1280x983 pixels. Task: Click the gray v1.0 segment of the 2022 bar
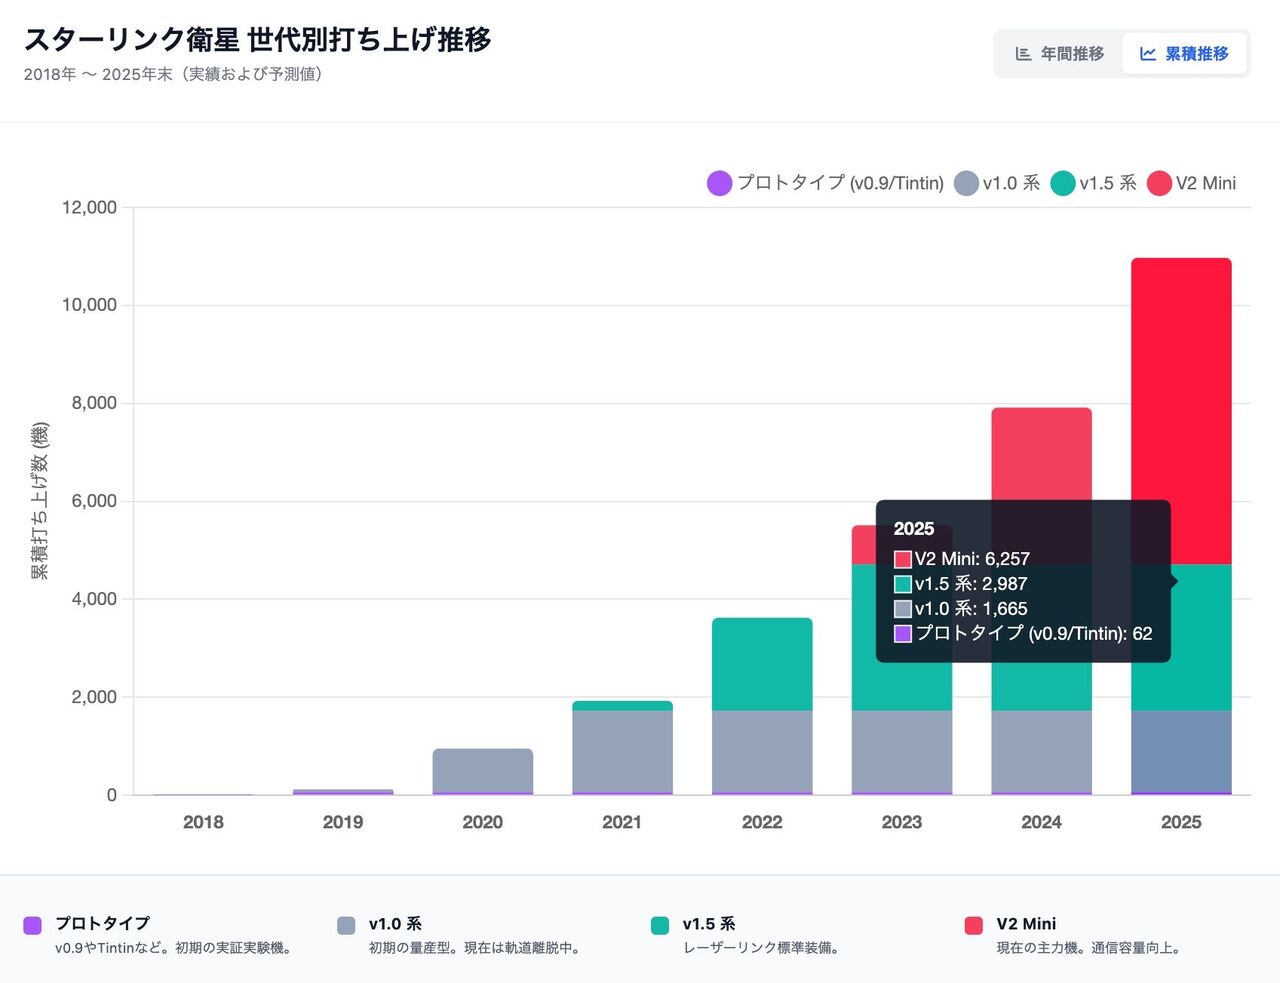(x=762, y=751)
